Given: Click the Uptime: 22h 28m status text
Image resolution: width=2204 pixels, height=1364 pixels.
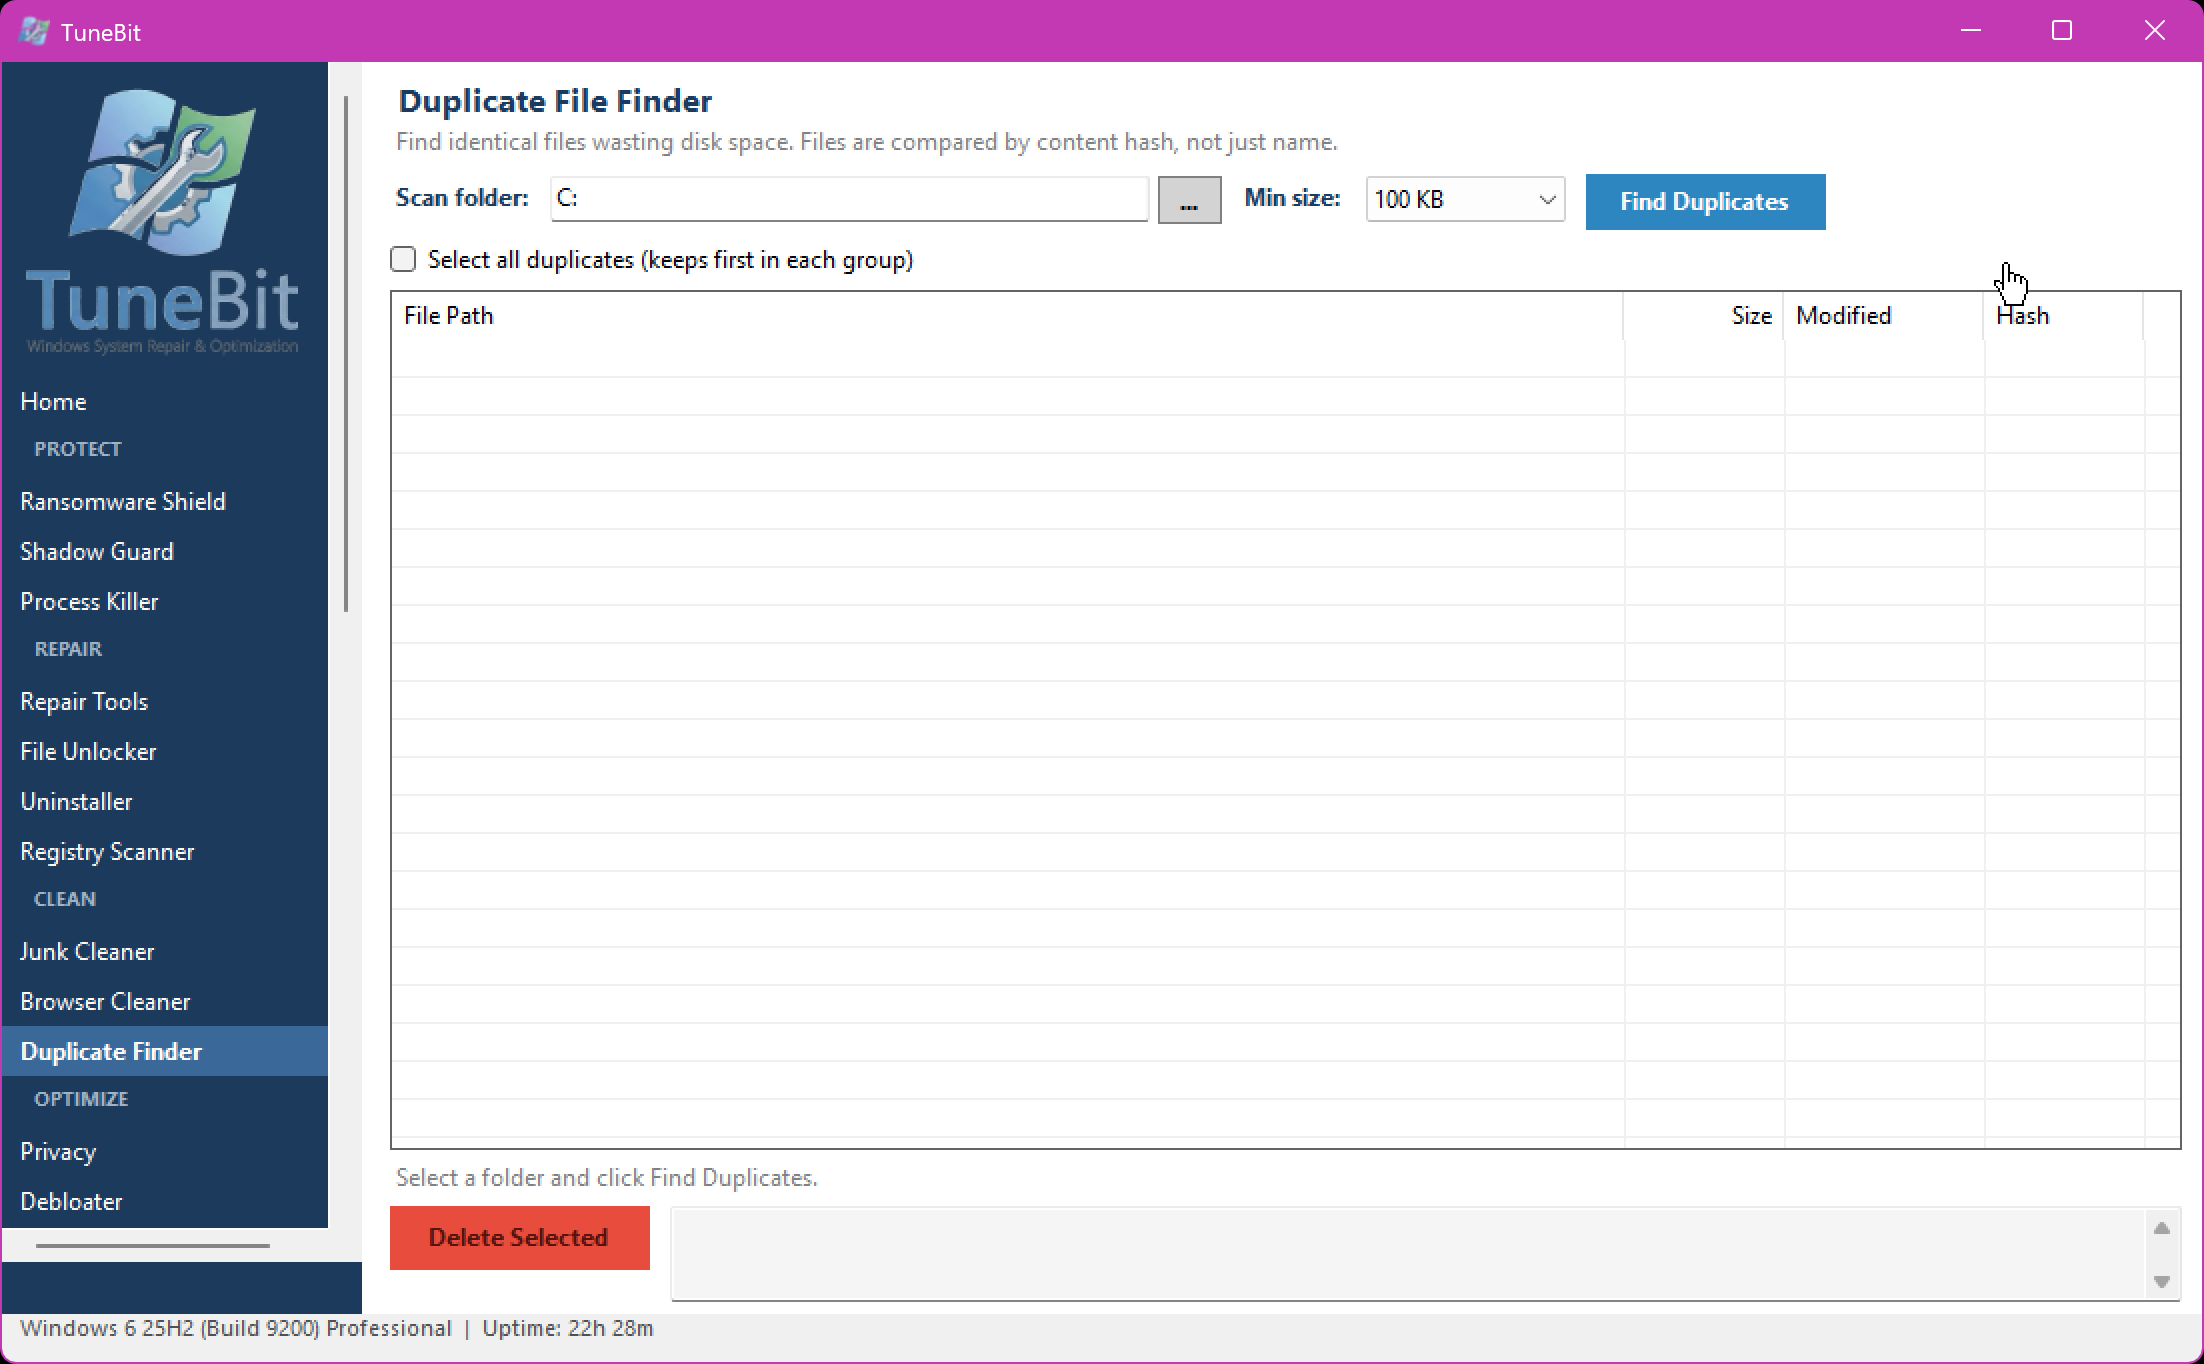Looking at the screenshot, I should pos(568,1329).
